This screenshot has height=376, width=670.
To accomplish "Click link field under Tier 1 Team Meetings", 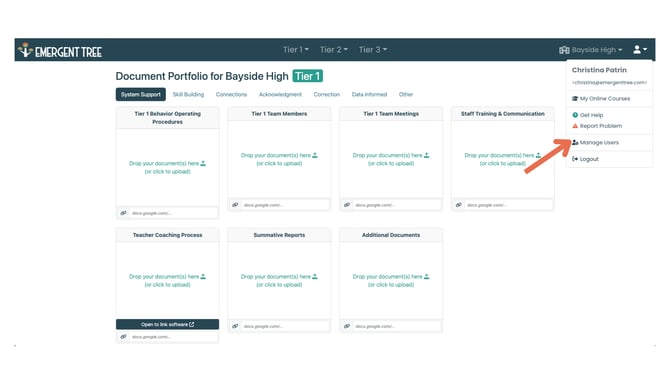I will click(x=397, y=205).
